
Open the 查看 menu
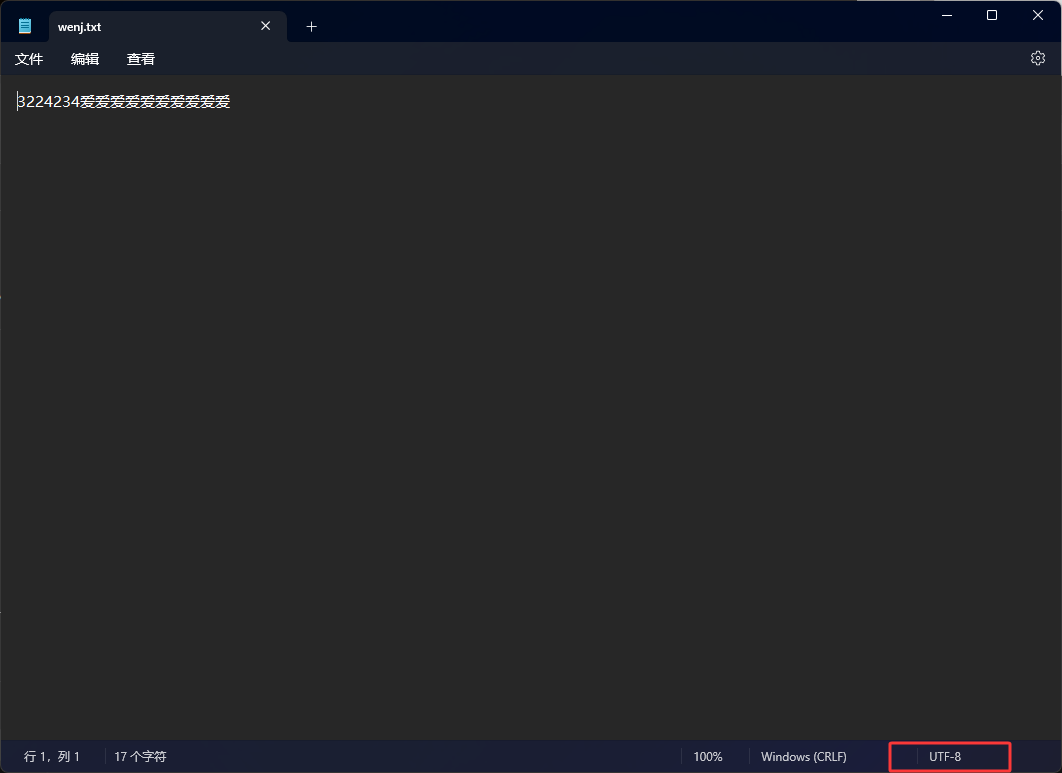140,59
